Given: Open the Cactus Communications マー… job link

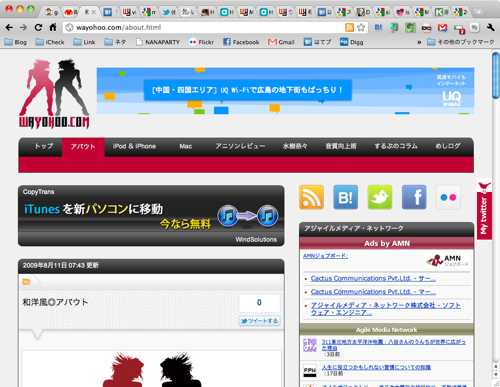Looking at the screenshot, I should 373,292.
